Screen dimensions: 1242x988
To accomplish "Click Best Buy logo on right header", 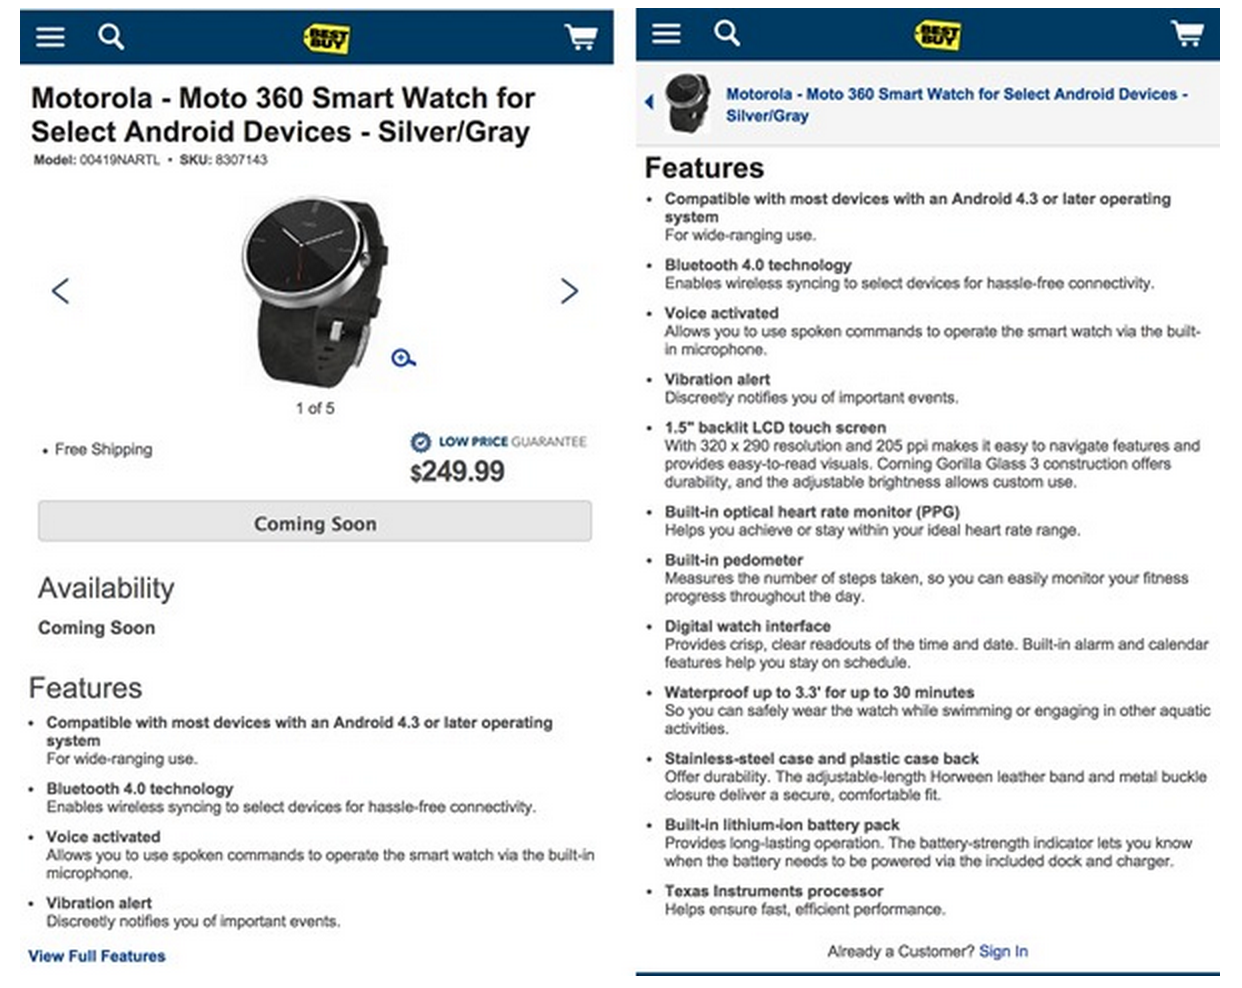I will pos(937,36).
